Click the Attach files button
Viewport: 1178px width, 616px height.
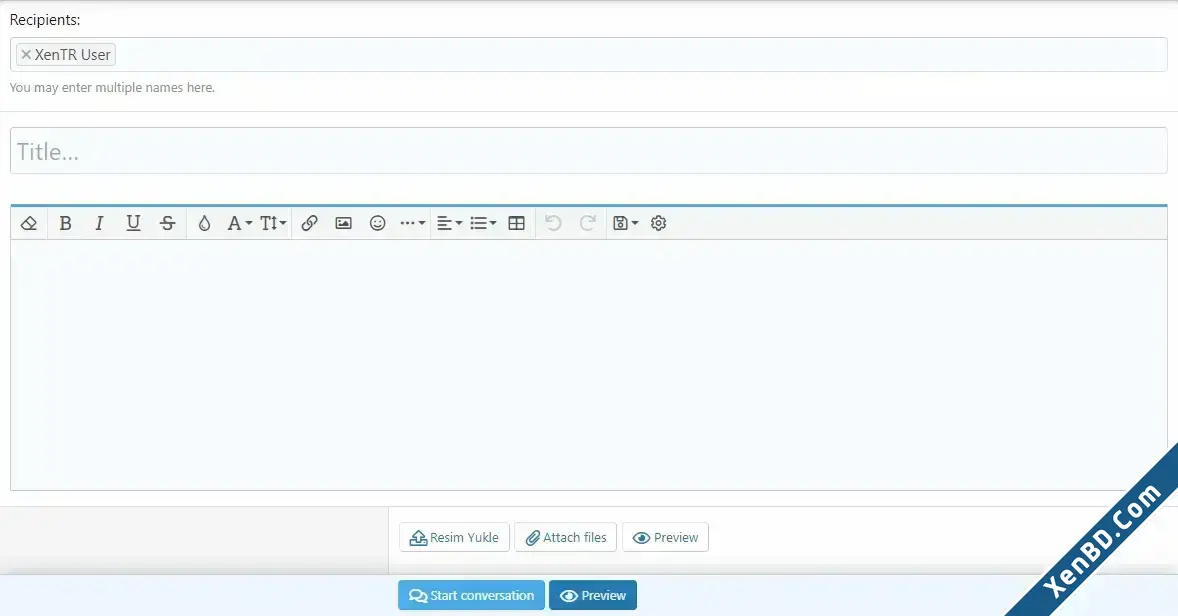(x=566, y=537)
